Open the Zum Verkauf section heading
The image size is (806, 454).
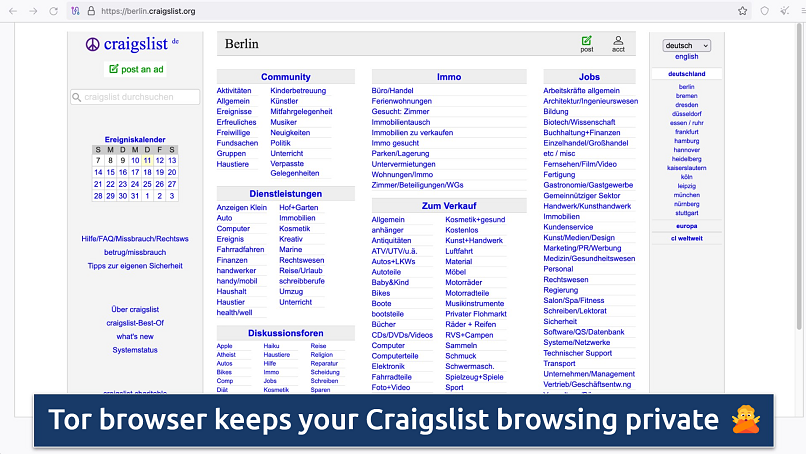click(x=449, y=206)
